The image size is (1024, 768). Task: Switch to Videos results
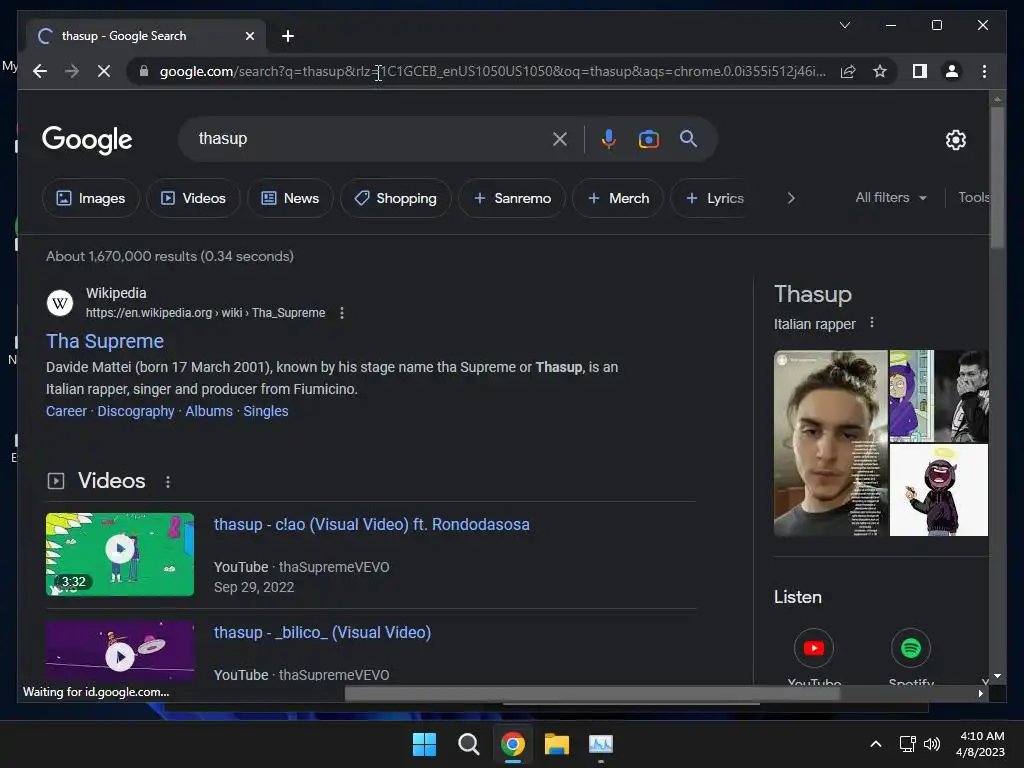[193, 198]
